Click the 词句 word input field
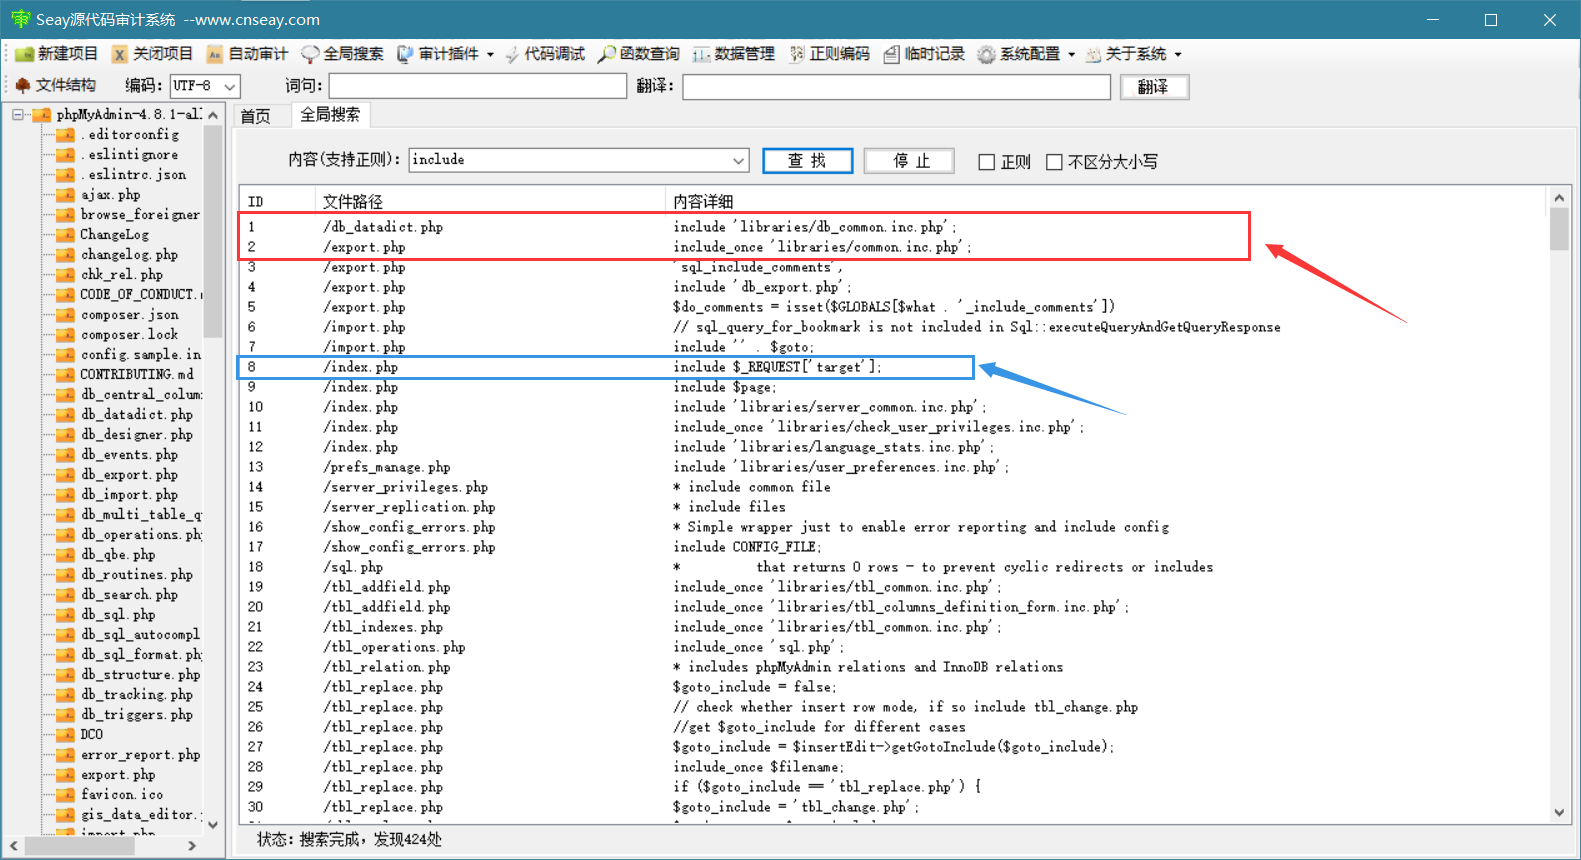1581x860 pixels. point(477,87)
